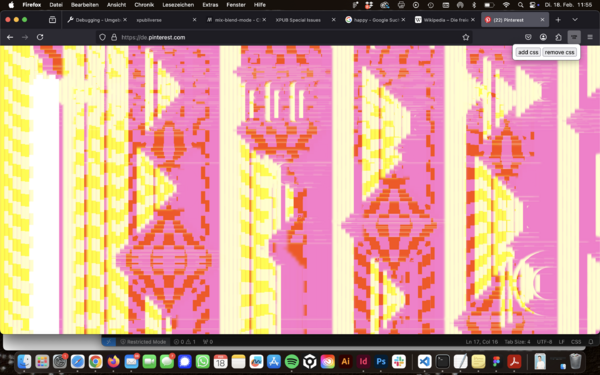Open Spotlight search in menu bar
600x375 pixels.
tap(520, 5)
